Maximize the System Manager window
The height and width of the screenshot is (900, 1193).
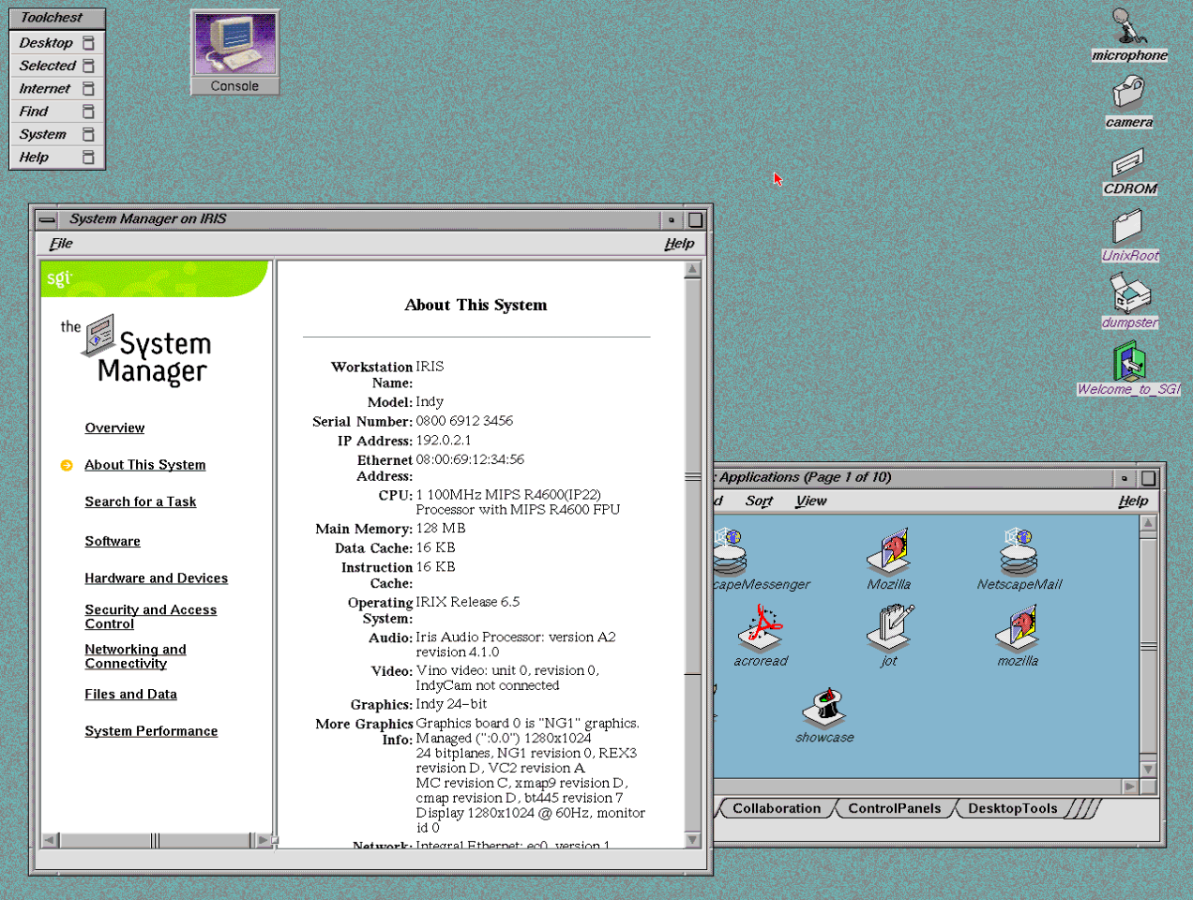(695, 220)
